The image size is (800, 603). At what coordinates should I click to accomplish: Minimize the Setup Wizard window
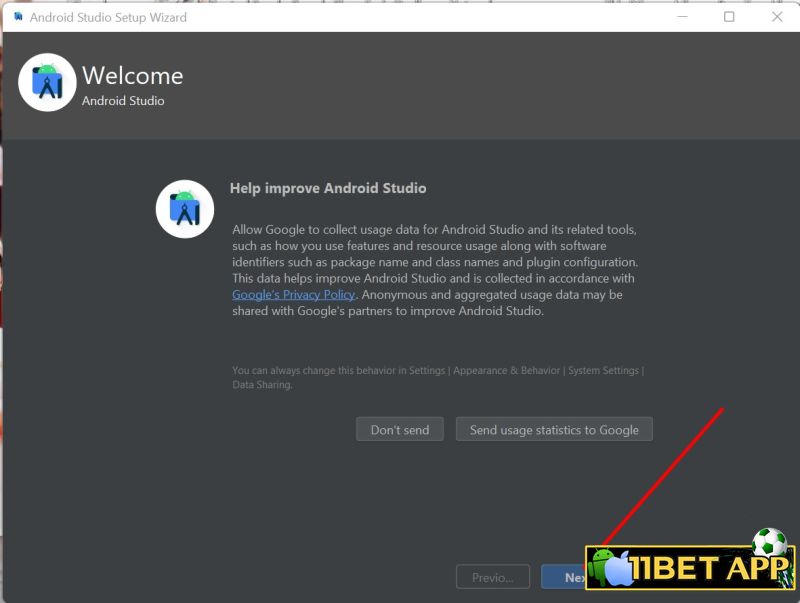682,17
